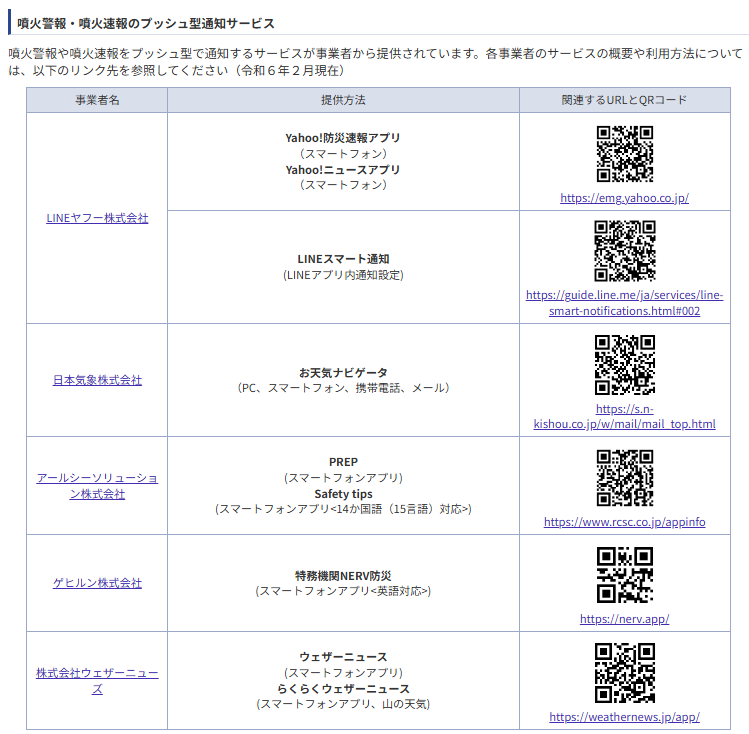The height and width of the screenshot is (734, 749).
Task: Open the https://emg.yahoo.co.jp/ URL
Action: pyautogui.click(x=624, y=198)
